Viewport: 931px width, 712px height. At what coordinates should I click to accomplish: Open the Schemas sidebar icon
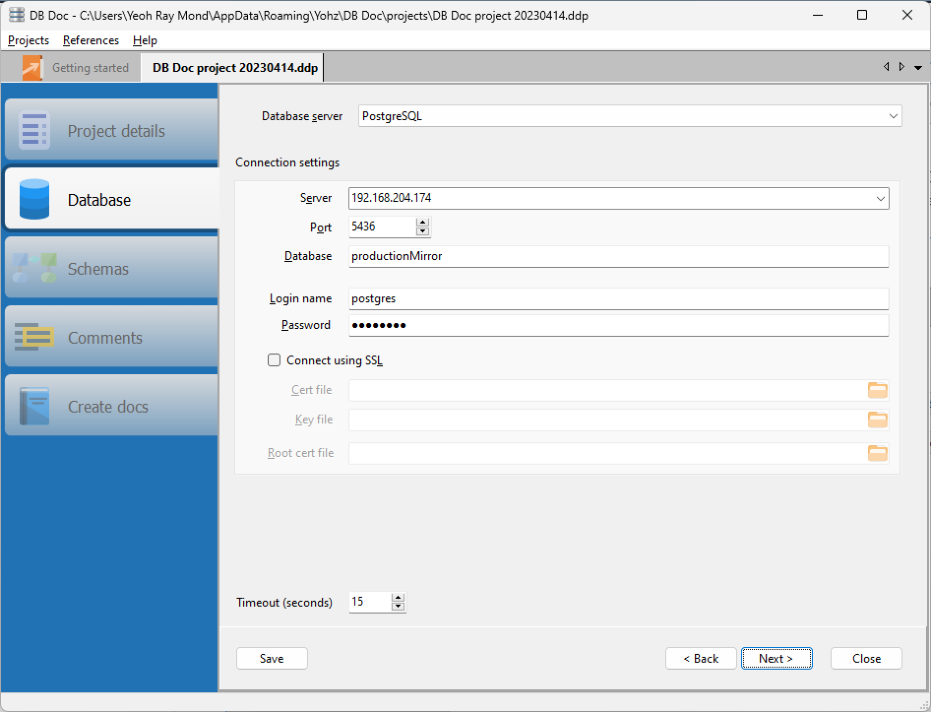[x=35, y=269]
